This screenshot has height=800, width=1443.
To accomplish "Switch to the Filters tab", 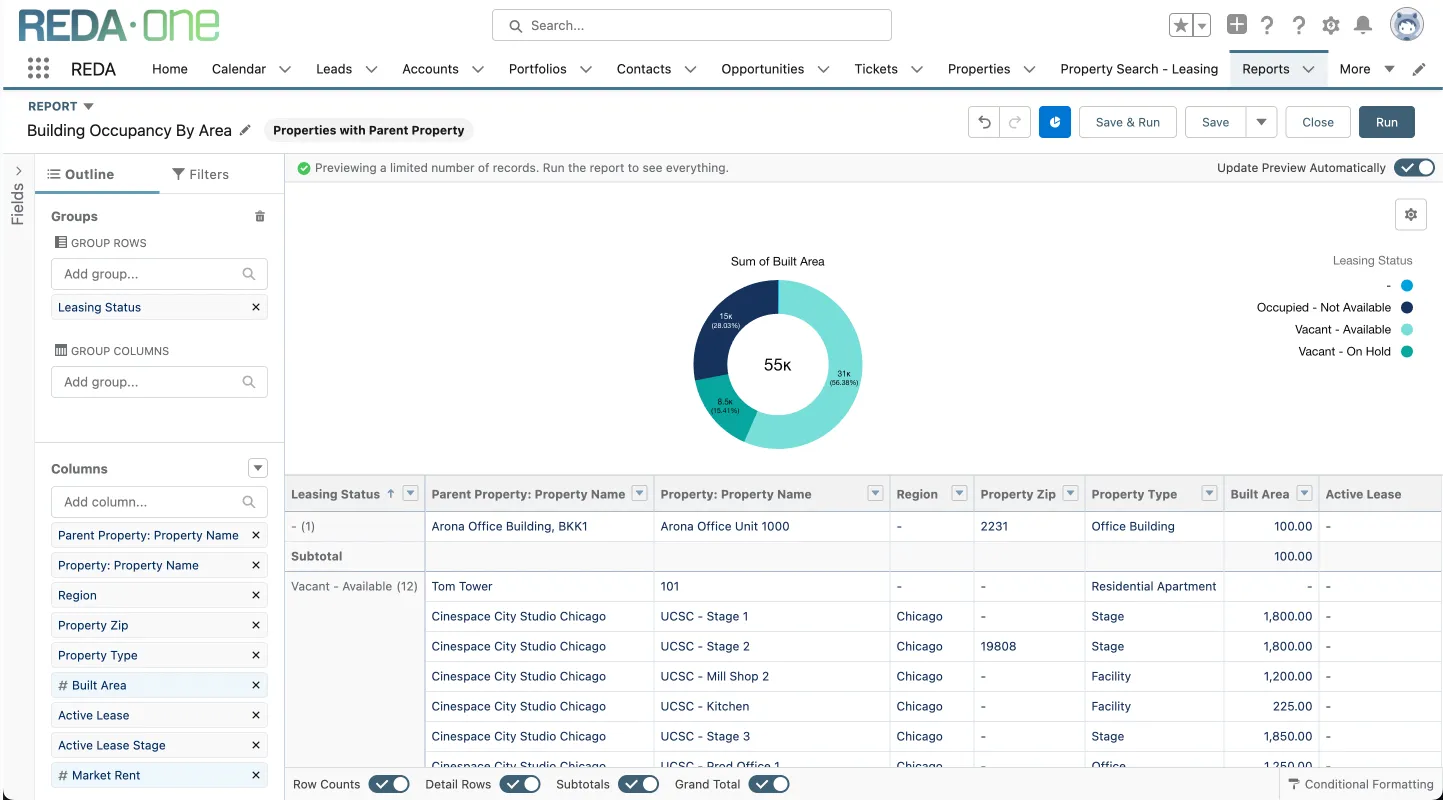I will 200,173.
